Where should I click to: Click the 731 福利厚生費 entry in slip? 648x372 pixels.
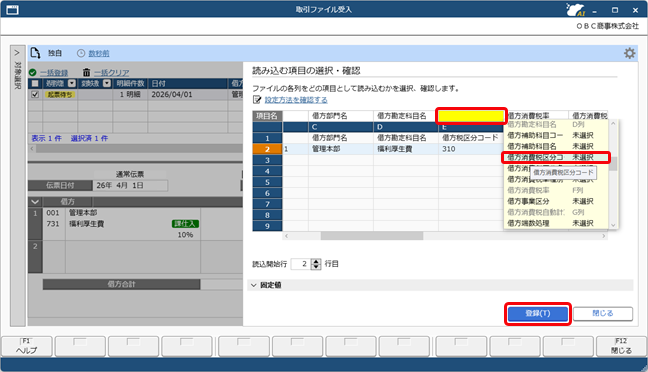75,224
